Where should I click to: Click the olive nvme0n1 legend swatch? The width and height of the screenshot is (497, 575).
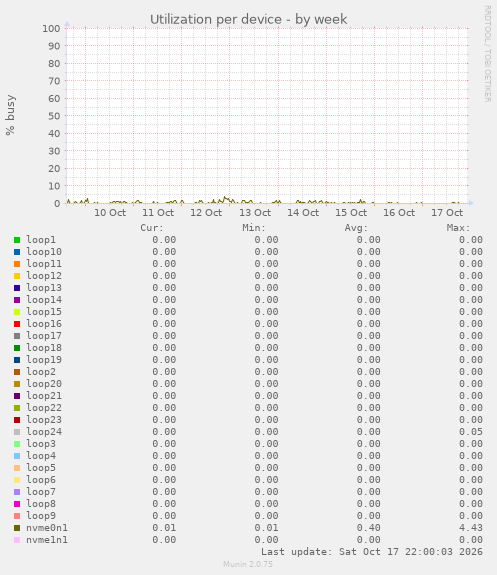click(x=17, y=528)
